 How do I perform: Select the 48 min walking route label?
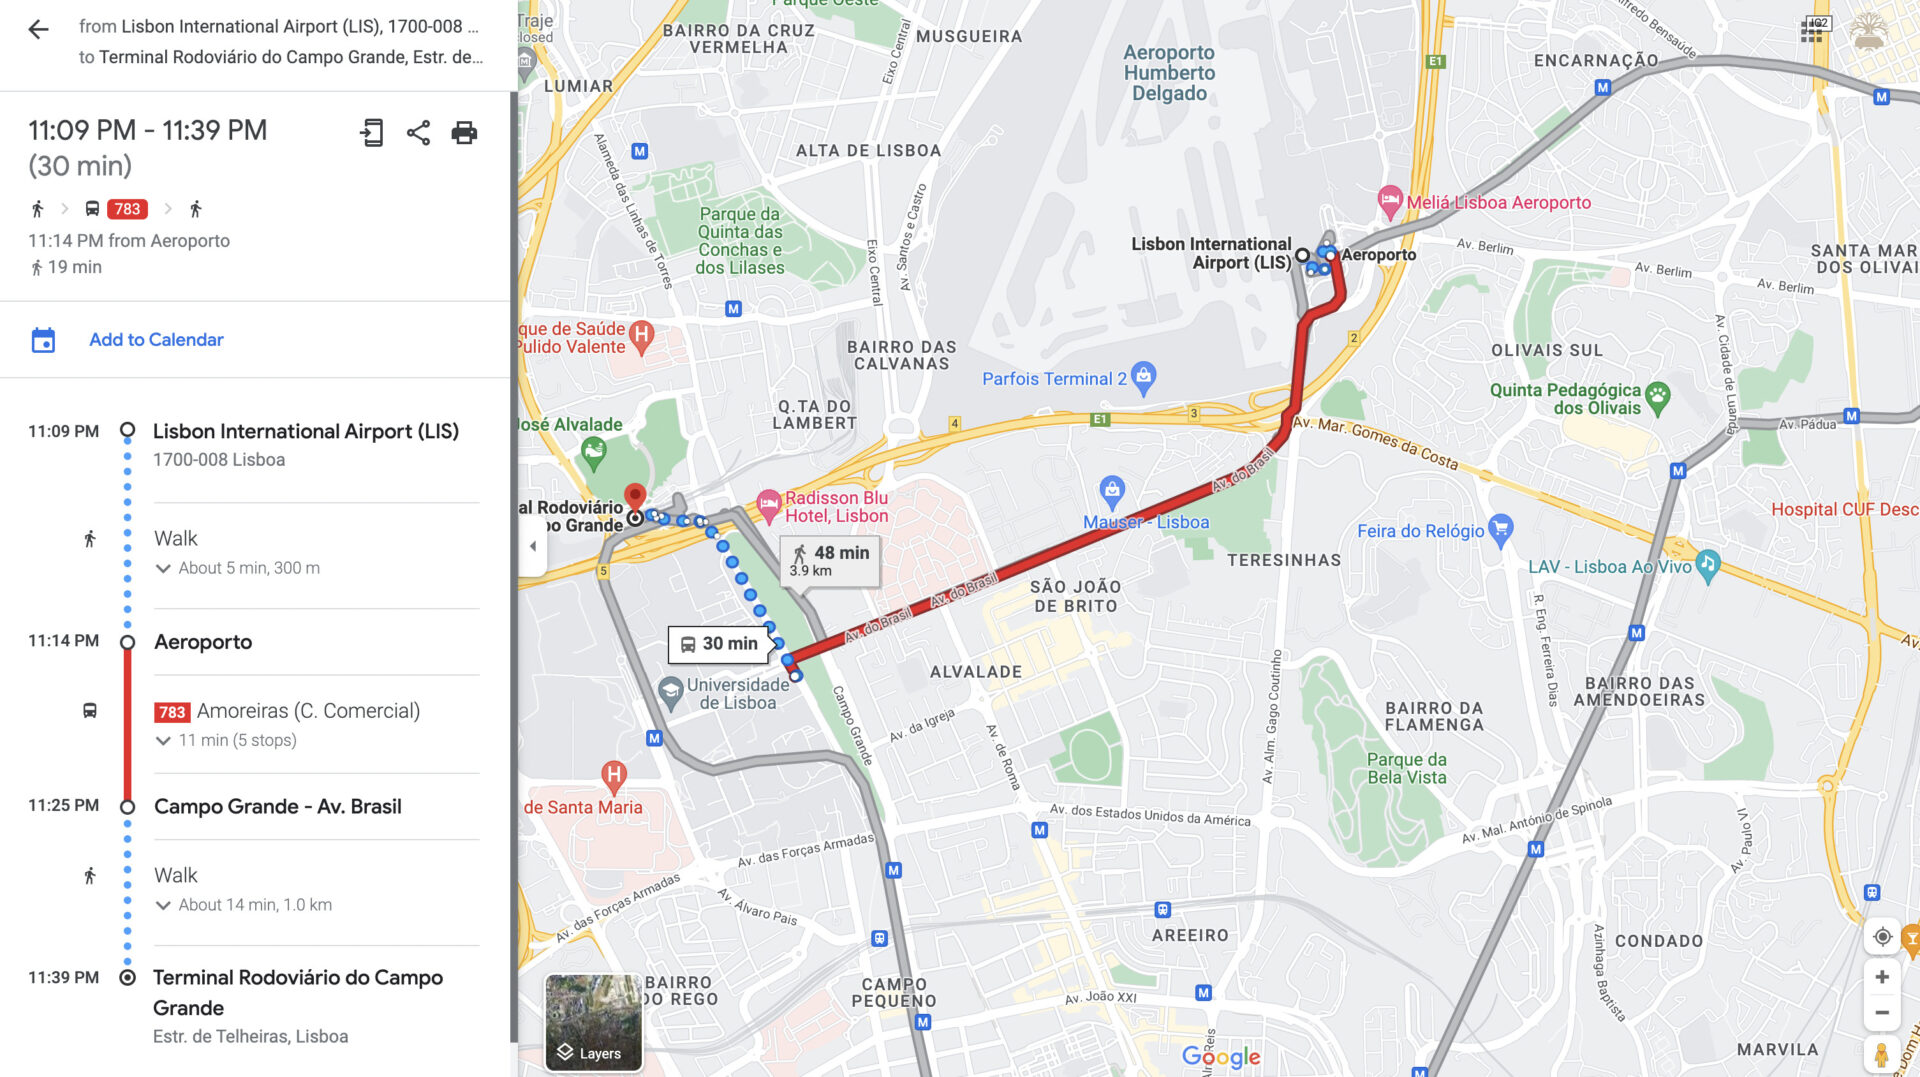tap(830, 560)
